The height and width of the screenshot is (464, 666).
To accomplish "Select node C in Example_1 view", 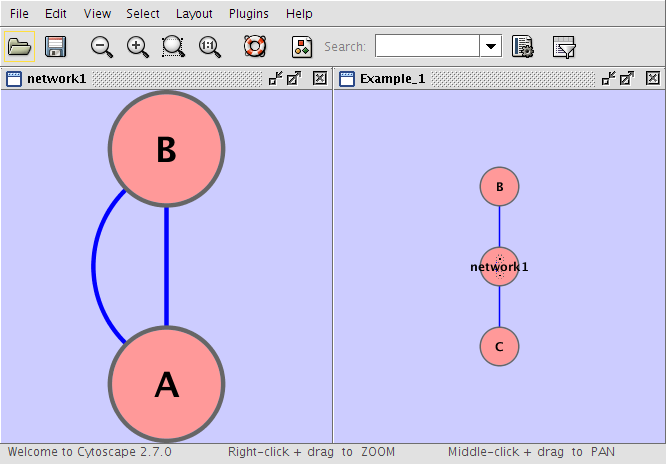I will (499, 347).
